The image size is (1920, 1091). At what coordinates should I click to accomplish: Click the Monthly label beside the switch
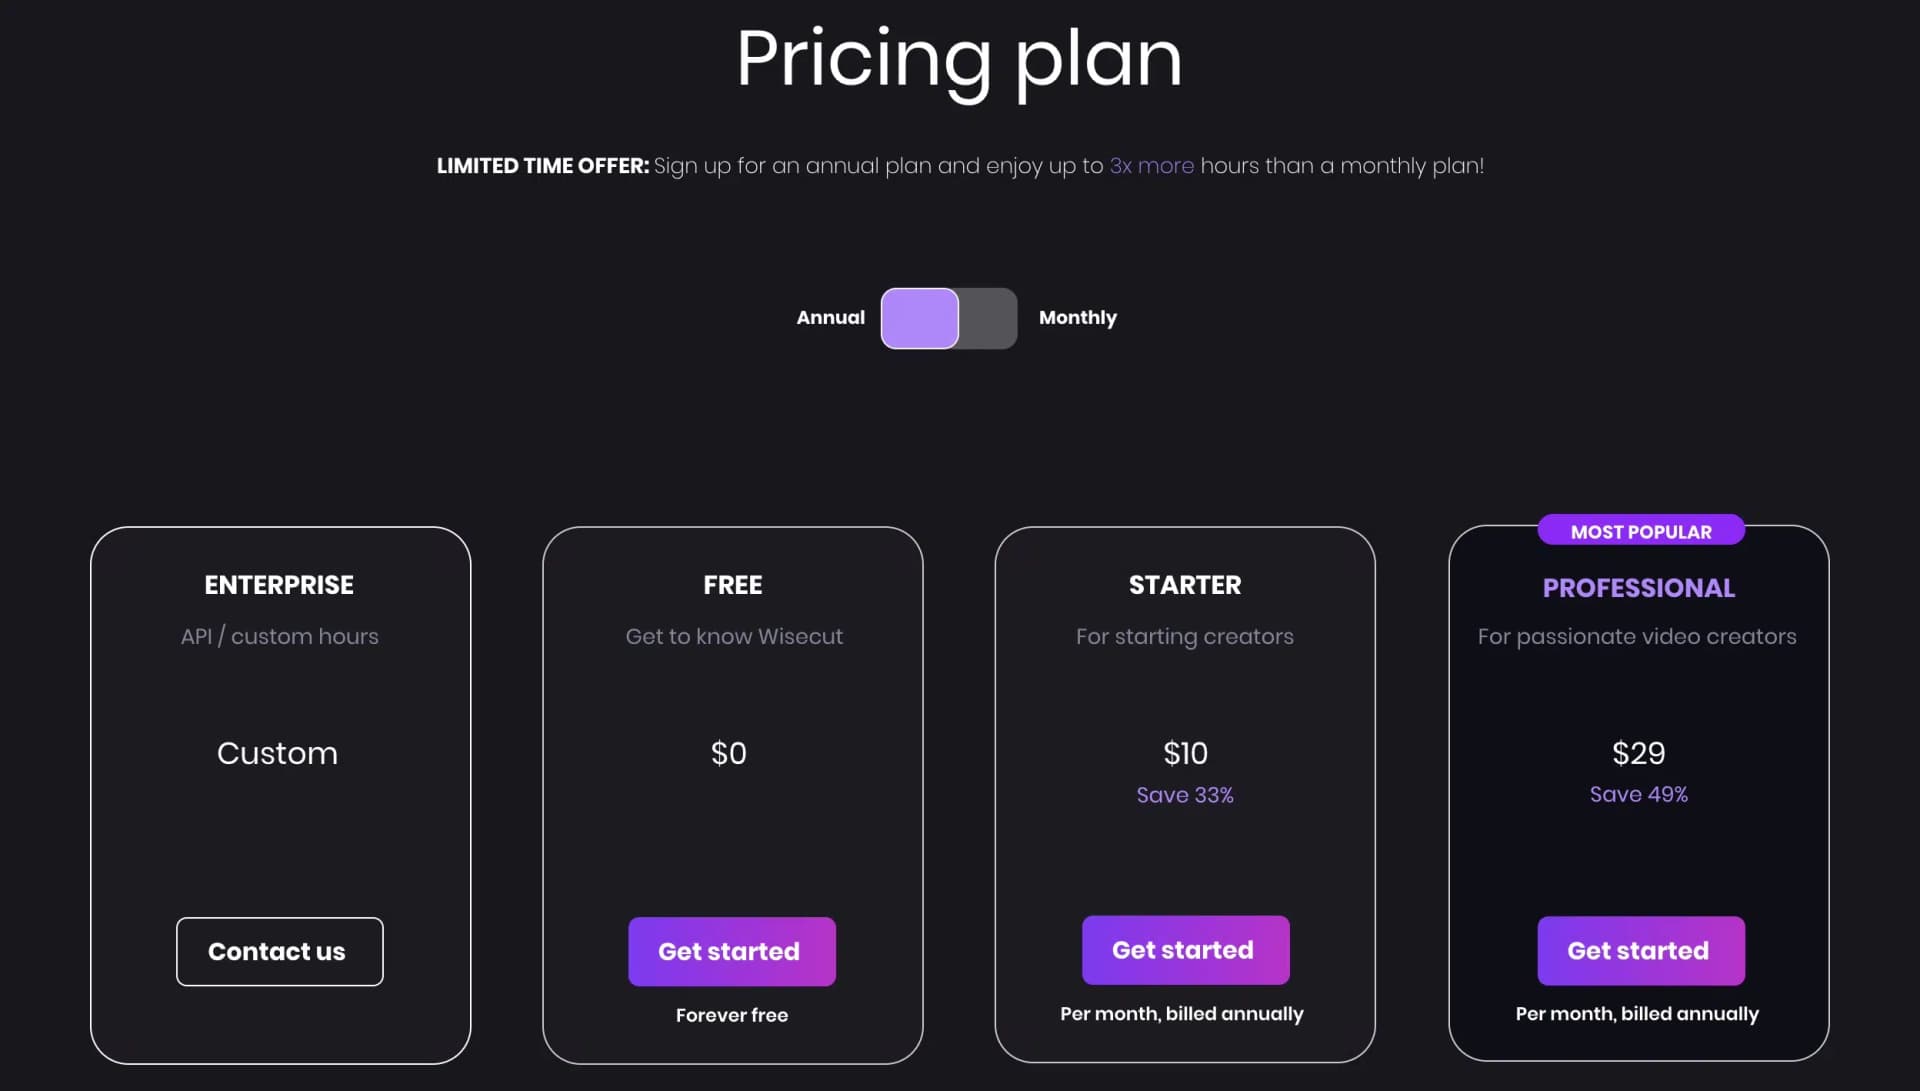point(1077,318)
